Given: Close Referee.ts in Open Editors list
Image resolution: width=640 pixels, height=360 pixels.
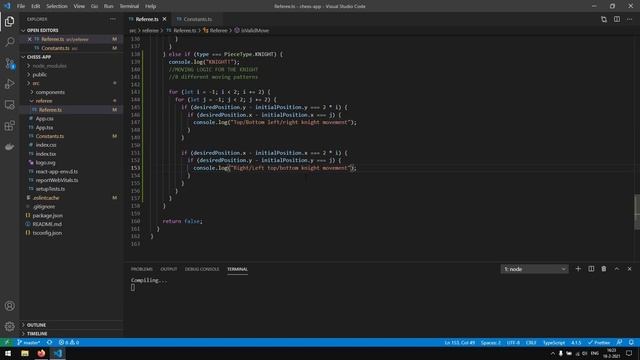Looking at the screenshot, I should point(29,39).
